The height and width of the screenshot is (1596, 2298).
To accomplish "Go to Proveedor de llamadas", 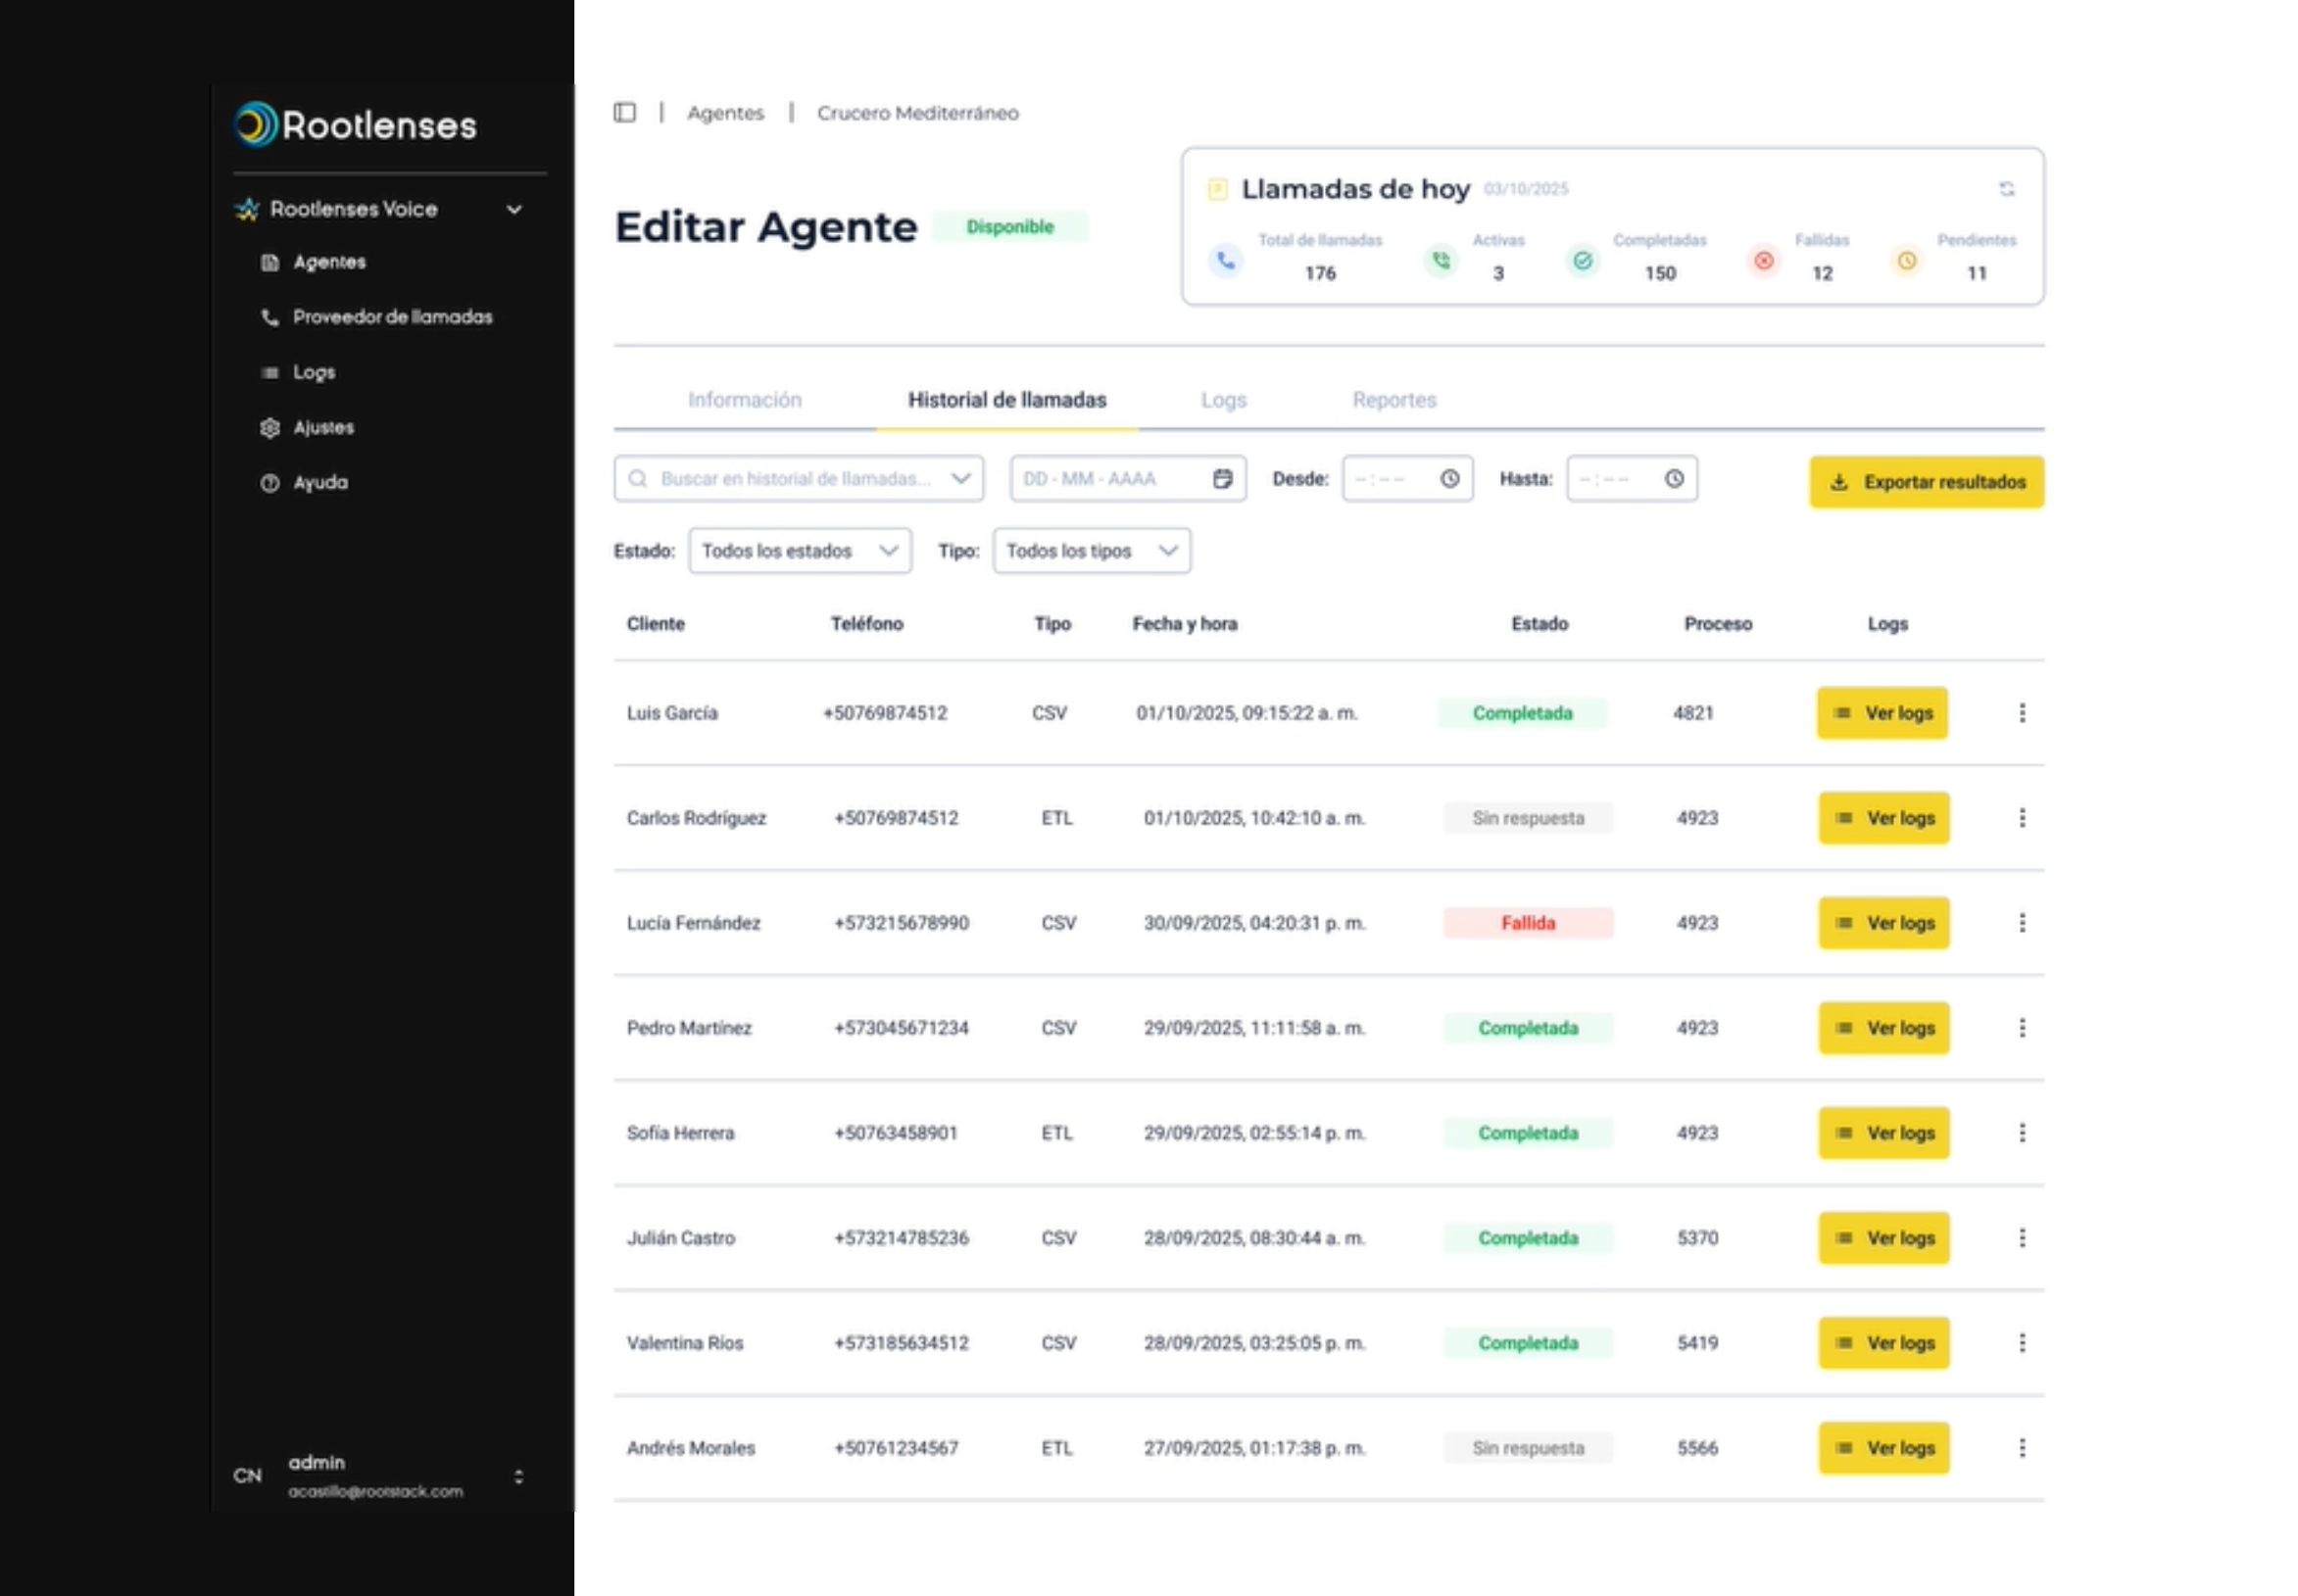I will (392, 317).
